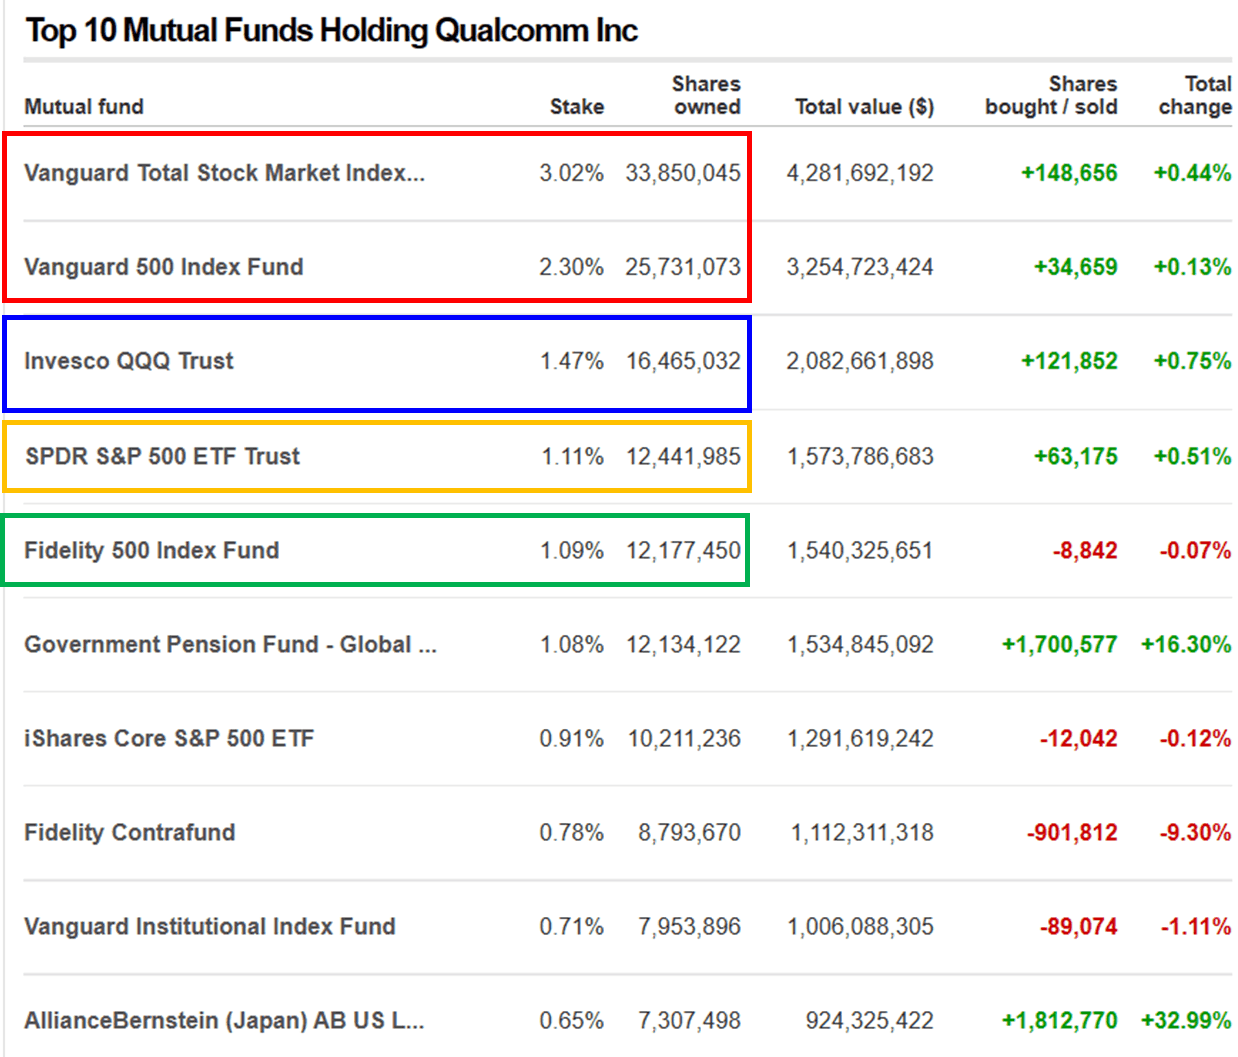Select shares bought value +148,656
This screenshot has height=1057, width=1238.
click(1069, 173)
